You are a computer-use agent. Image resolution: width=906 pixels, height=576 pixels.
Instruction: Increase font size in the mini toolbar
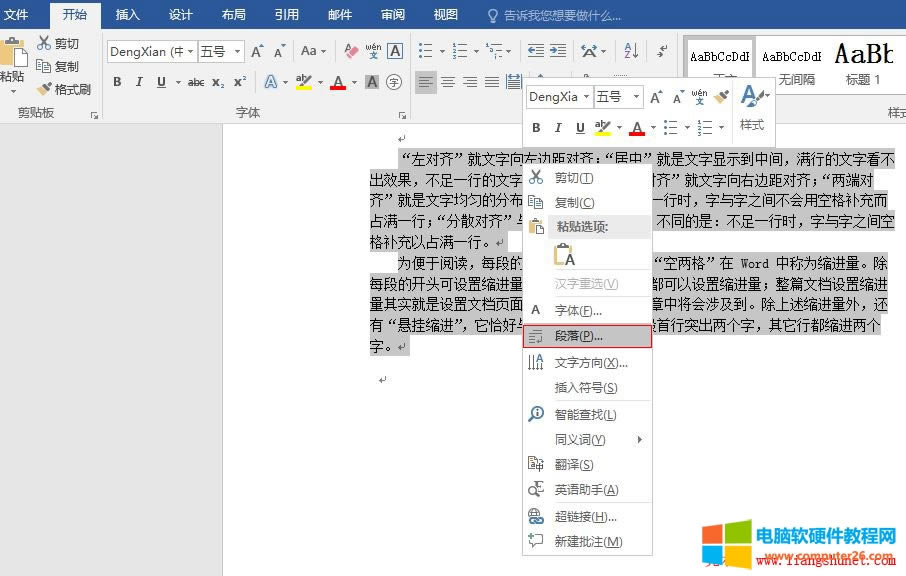[x=656, y=95]
